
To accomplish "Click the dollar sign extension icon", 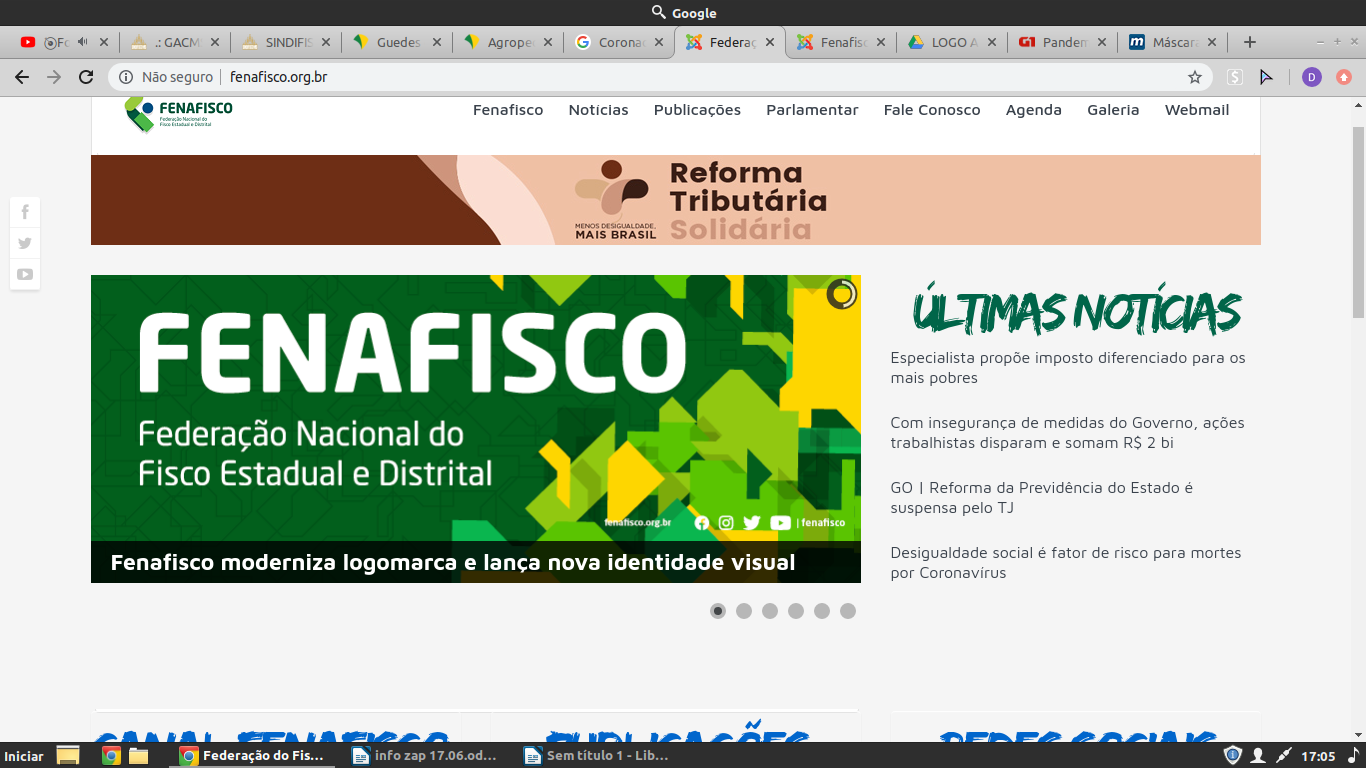I will tap(1235, 77).
